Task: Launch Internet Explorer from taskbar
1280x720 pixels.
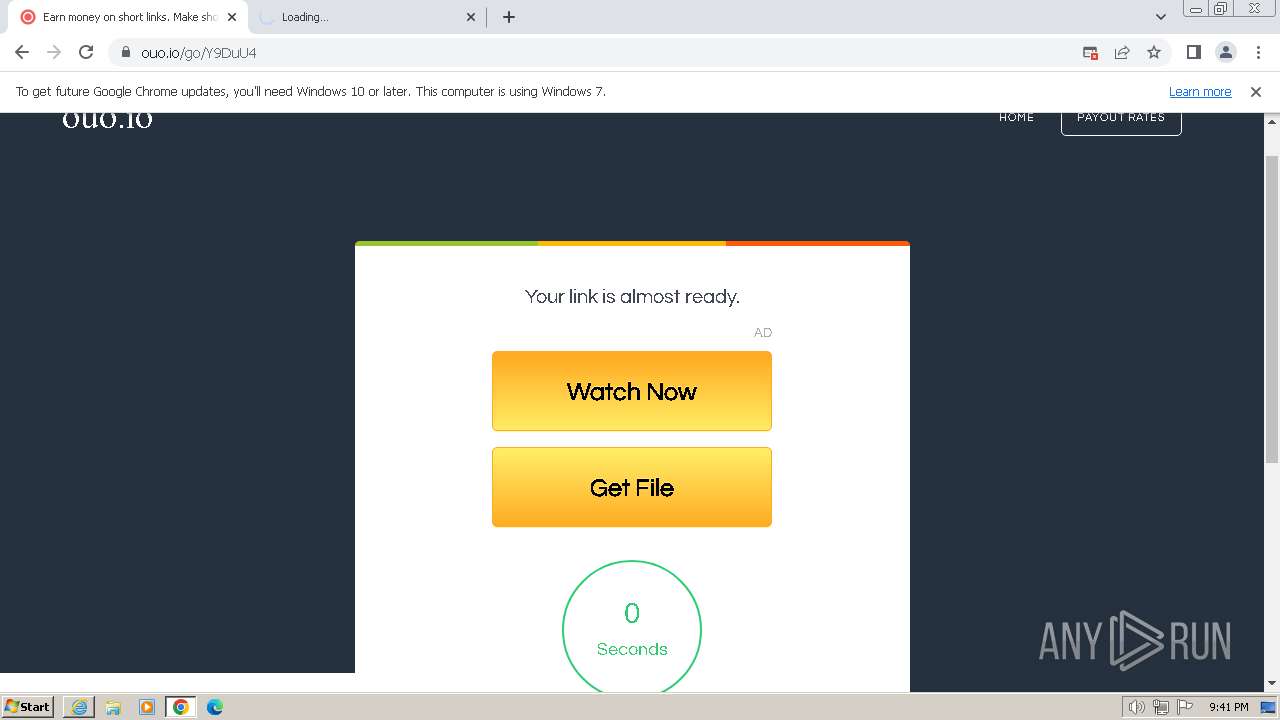Action: [x=79, y=707]
